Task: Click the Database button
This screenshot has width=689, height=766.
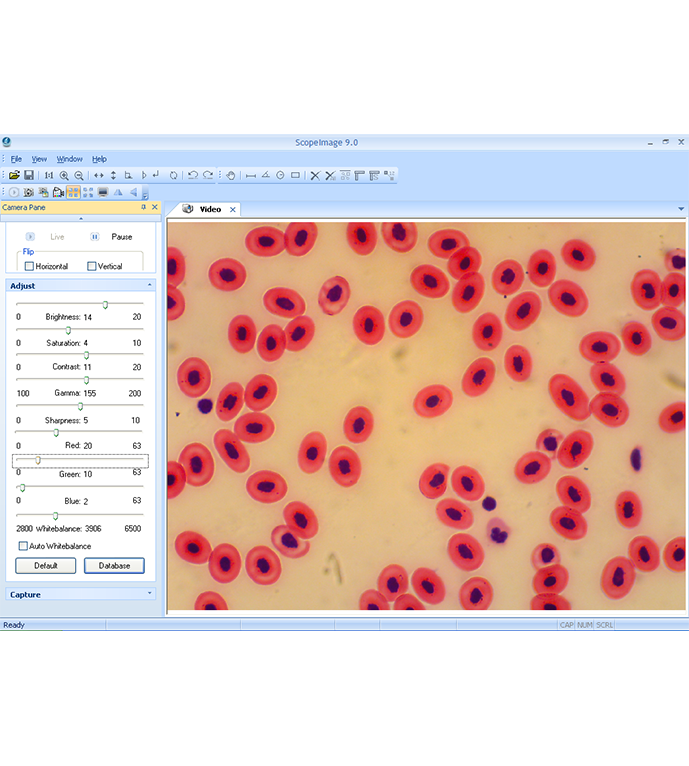Action: pos(114,565)
